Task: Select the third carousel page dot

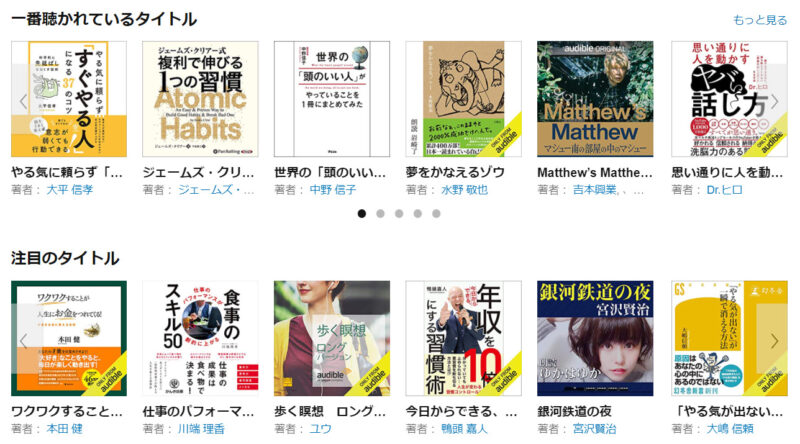Action: coord(399,213)
